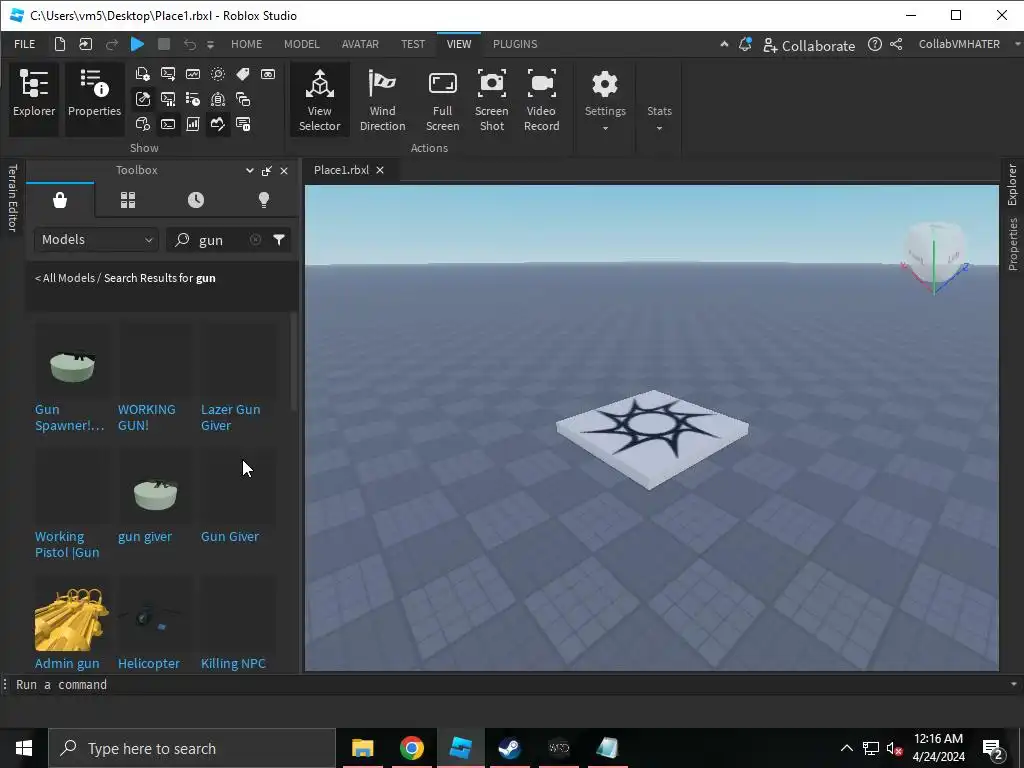Click the Help question mark icon
The image size is (1024, 768).
[874, 44]
